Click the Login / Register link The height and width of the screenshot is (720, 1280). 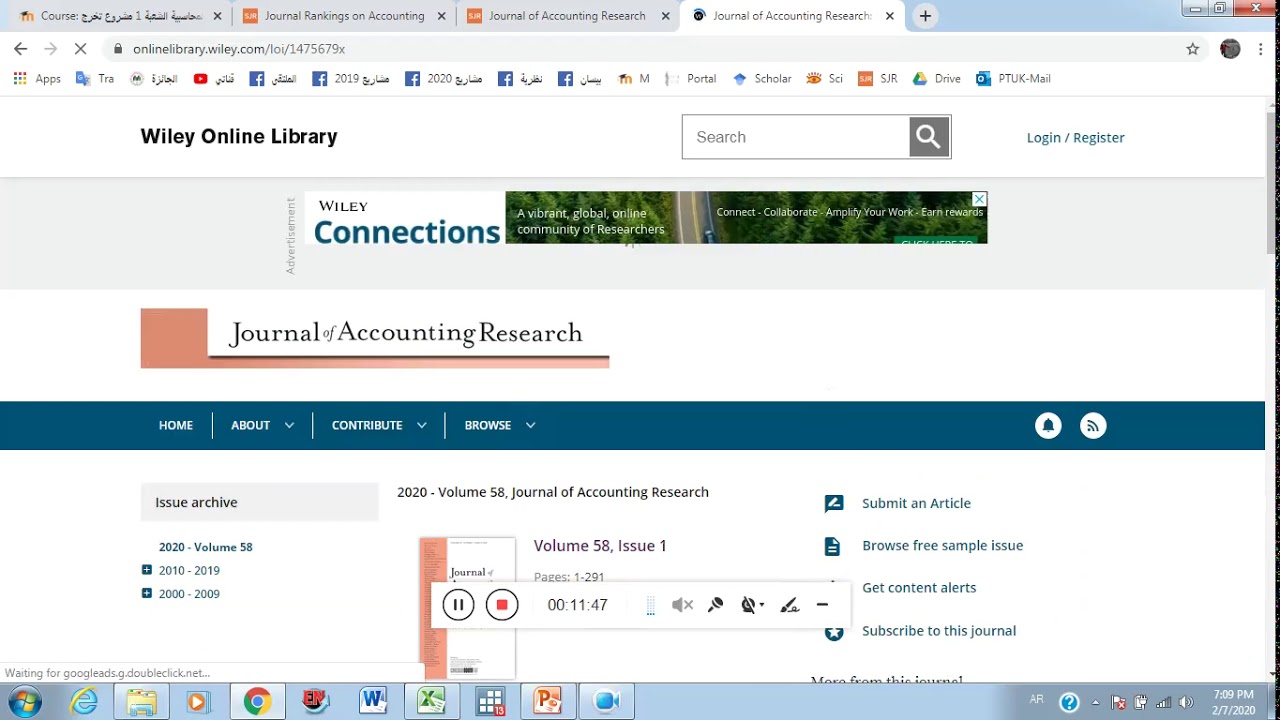pos(1075,138)
